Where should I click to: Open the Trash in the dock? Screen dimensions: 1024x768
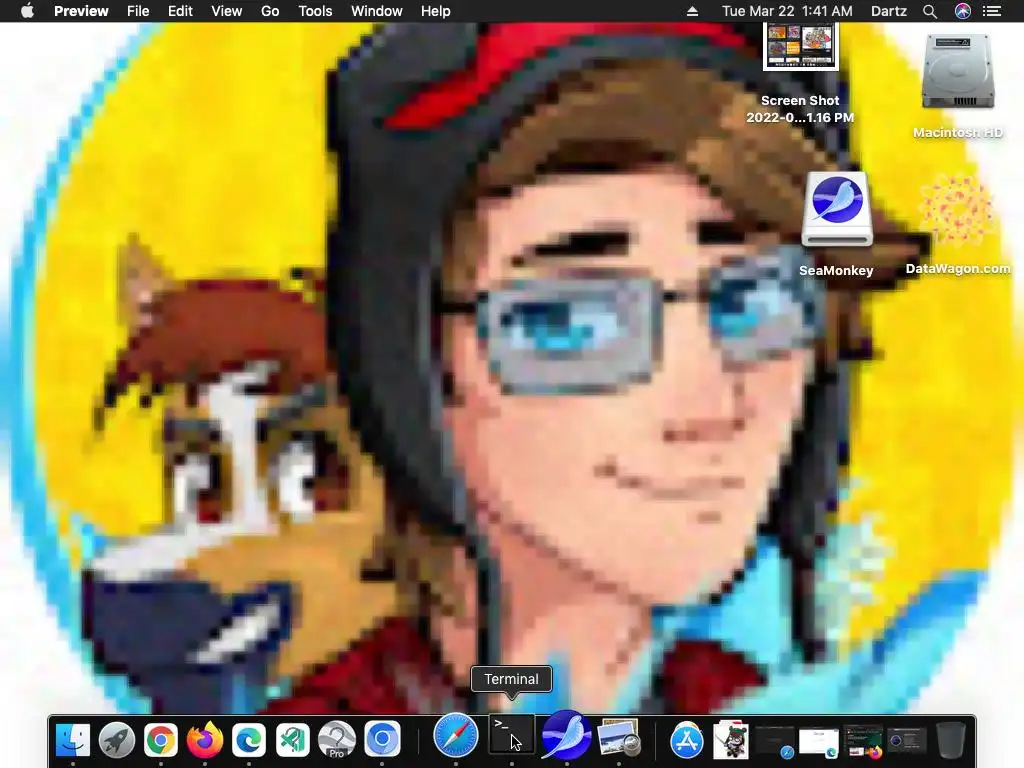point(951,740)
